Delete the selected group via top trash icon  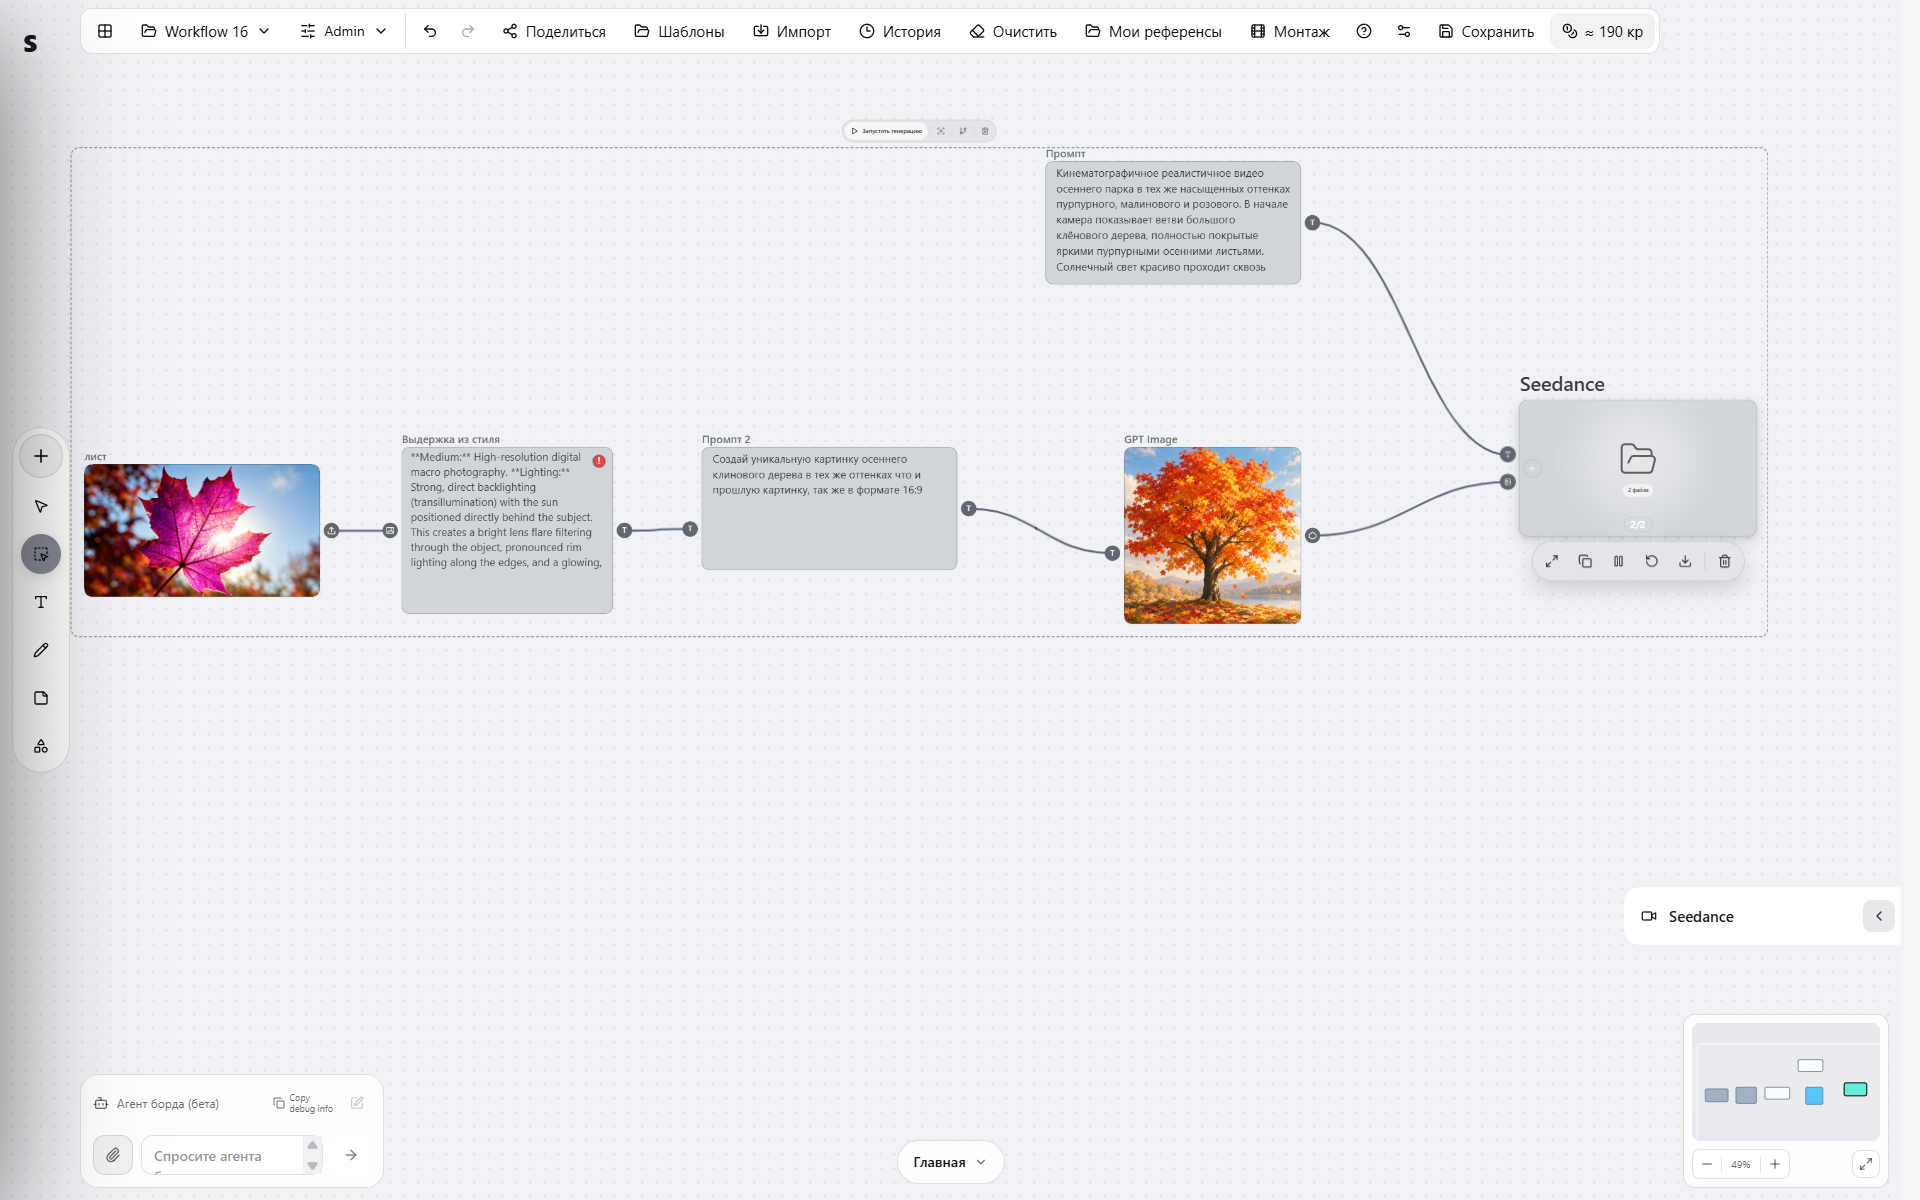click(x=985, y=131)
